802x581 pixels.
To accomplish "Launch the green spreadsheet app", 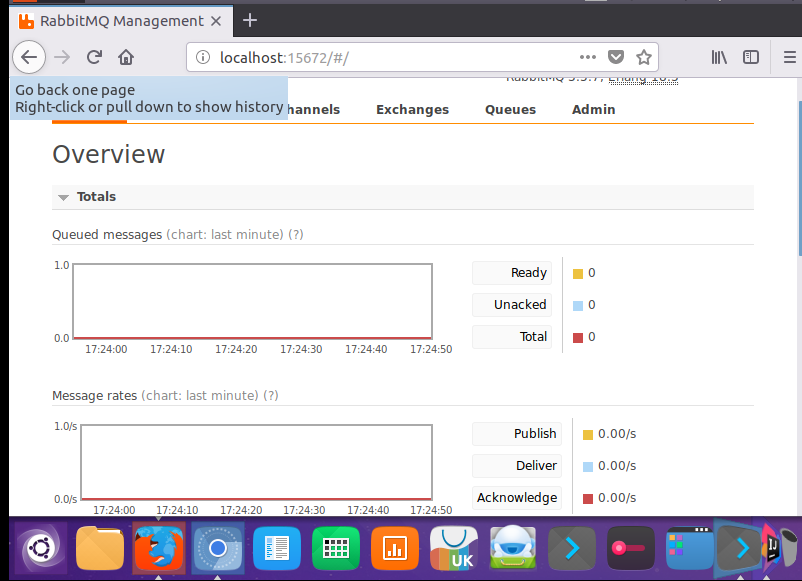I will 336,548.
